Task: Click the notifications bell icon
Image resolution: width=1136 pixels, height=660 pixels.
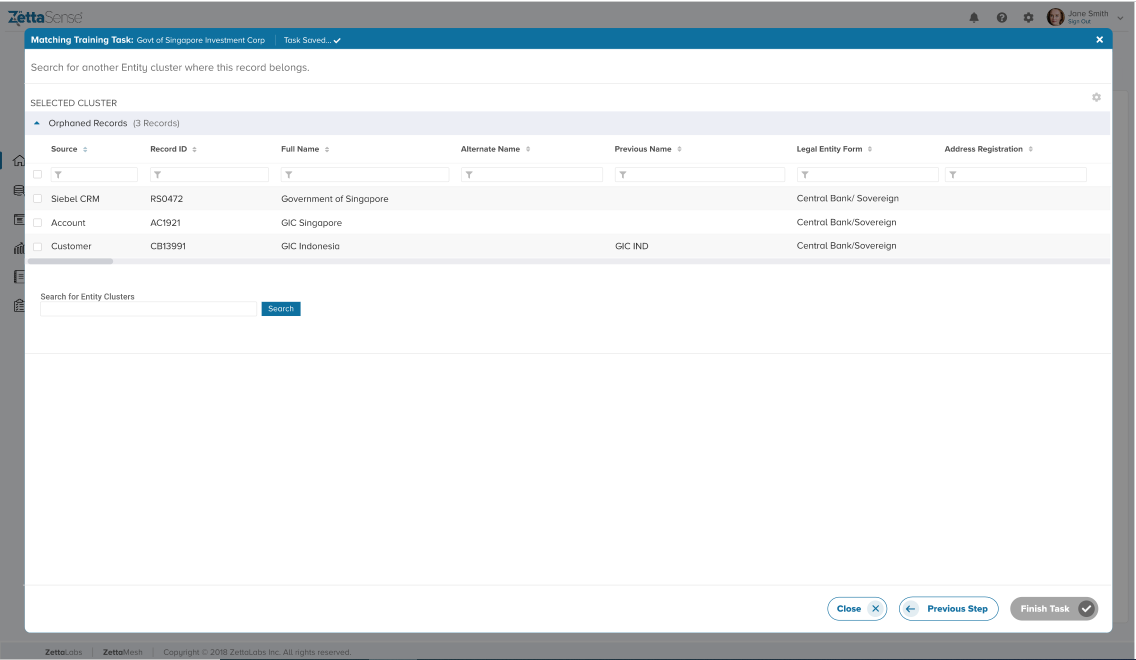Action: 974,18
